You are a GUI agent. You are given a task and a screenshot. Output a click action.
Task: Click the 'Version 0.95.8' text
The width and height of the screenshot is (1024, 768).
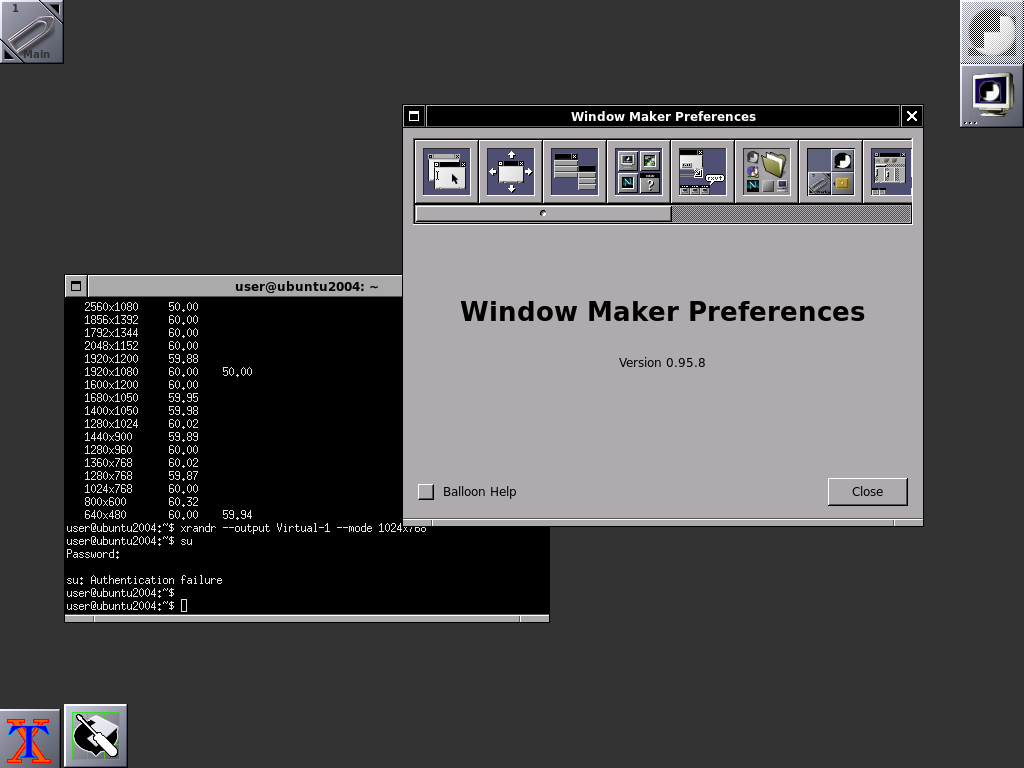click(662, 362)
